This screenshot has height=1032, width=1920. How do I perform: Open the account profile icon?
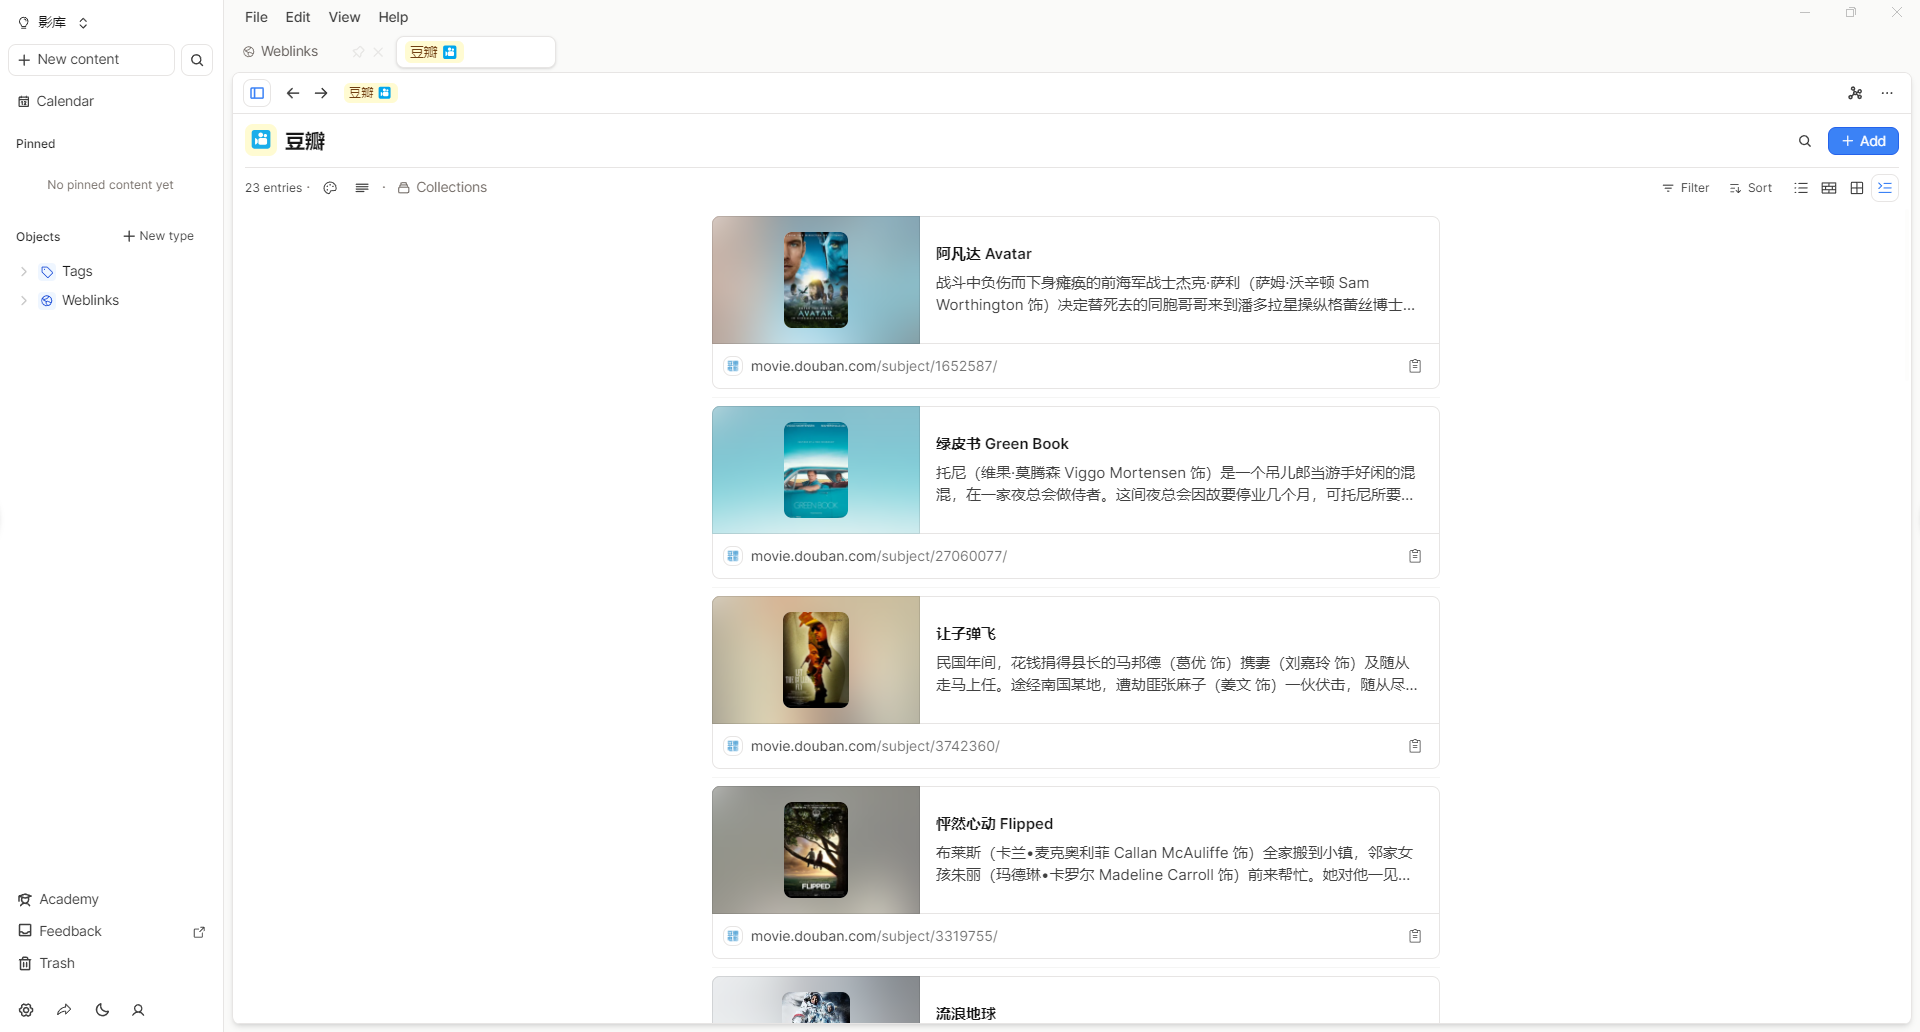coord(138,1010)
